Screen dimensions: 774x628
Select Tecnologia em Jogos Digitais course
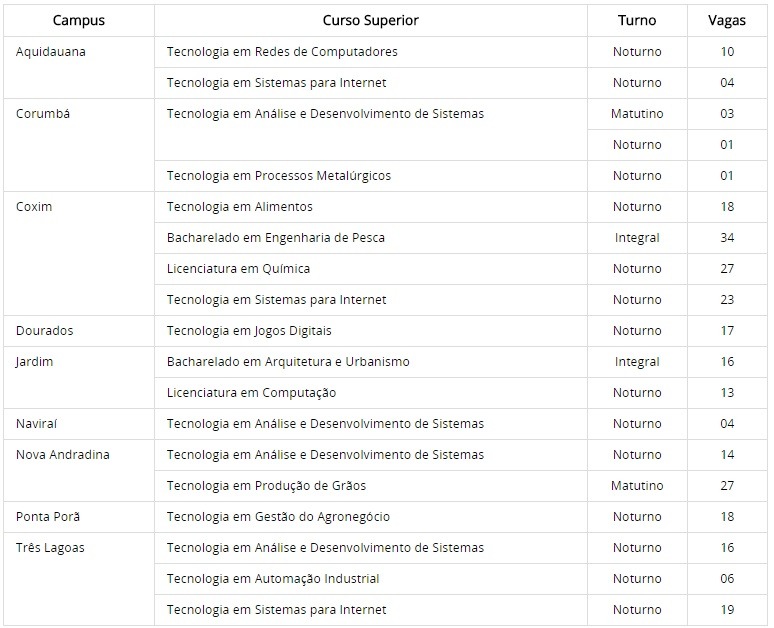tap(249, 331)
